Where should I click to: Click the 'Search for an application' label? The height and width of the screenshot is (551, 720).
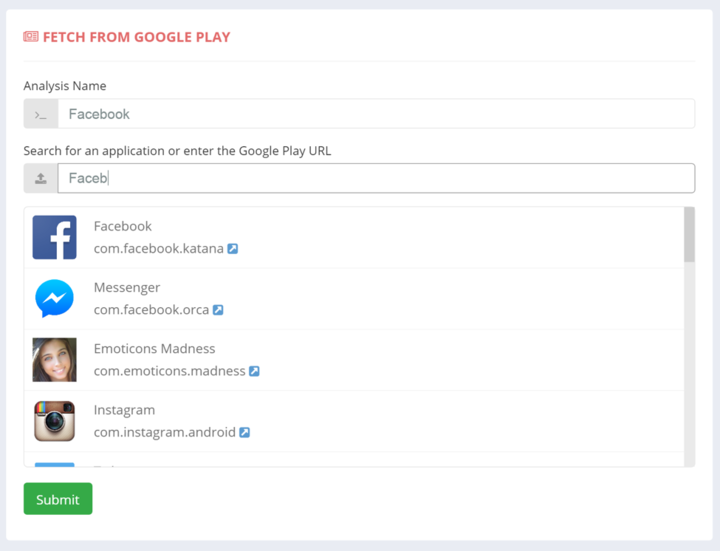177,151
